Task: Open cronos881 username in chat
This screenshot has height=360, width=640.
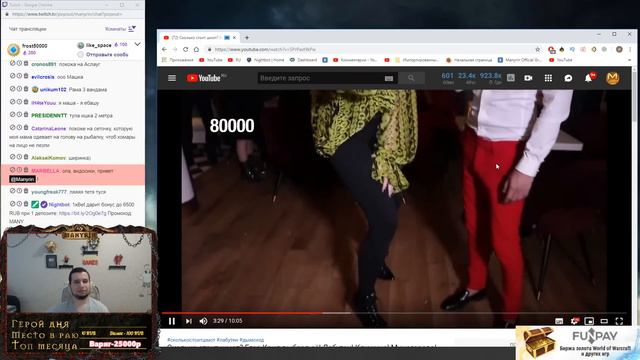Action: tap(44, 64)
